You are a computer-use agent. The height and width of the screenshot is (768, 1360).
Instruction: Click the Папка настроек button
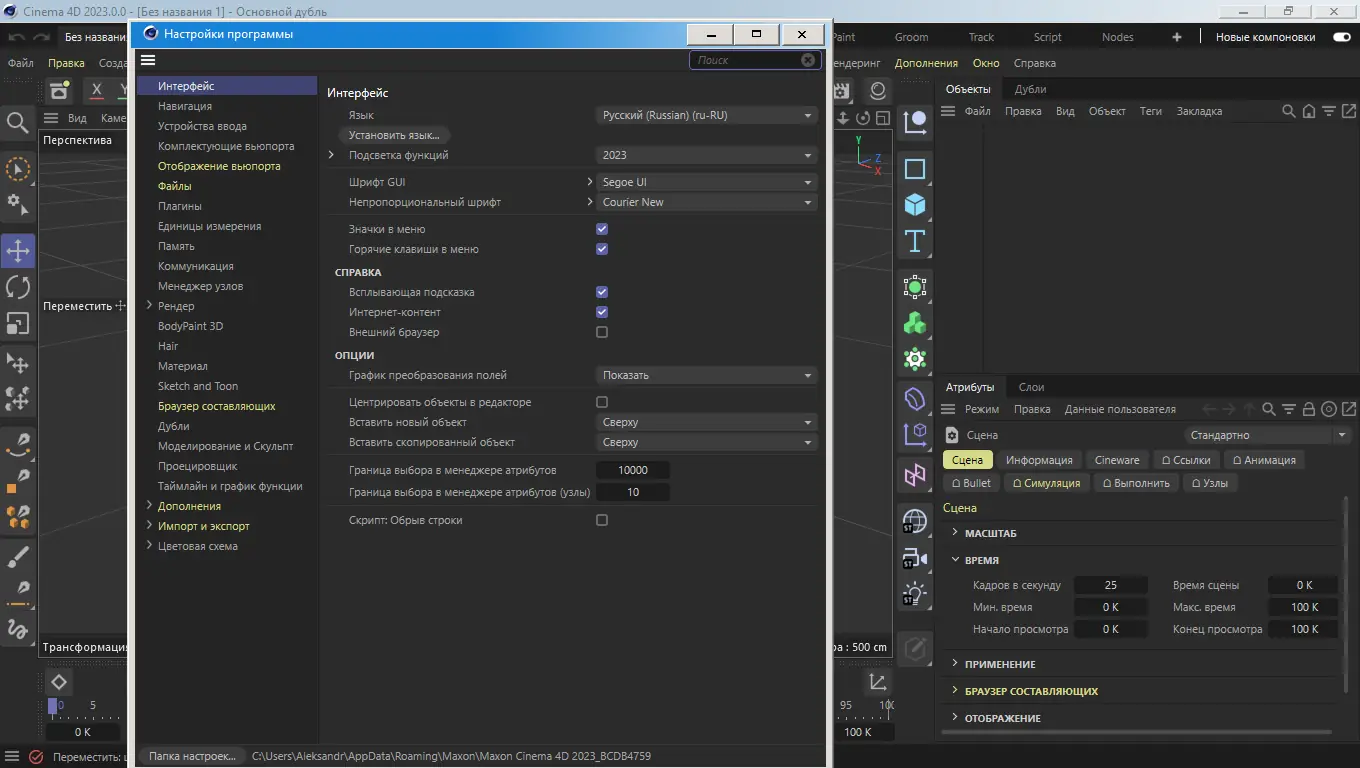192,756
